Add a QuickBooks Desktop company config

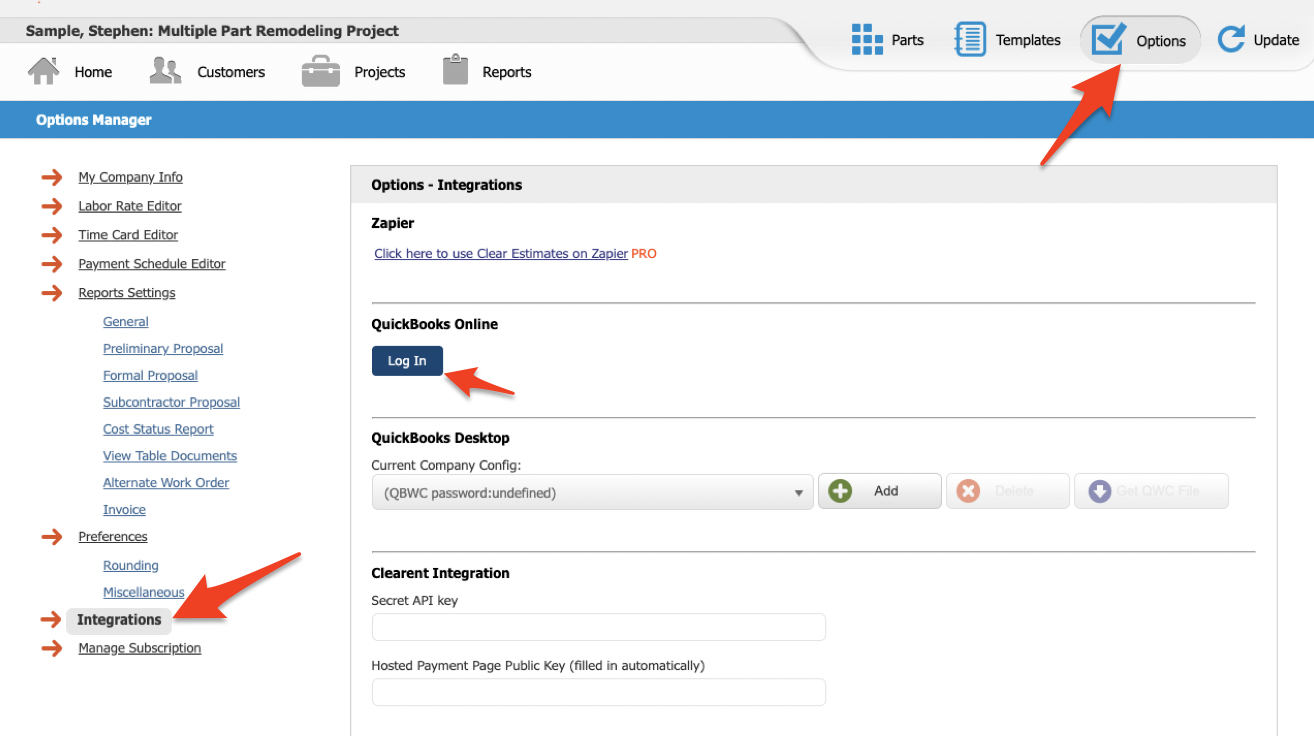880,491
